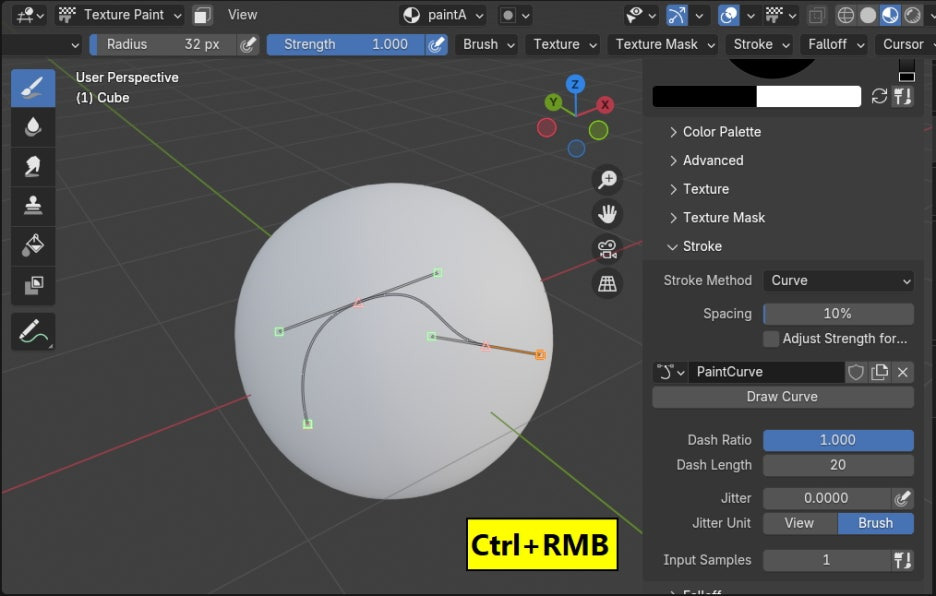Toggle paint mask button beside mode
The height and width of the screenshot is (596, 936).
202,15
